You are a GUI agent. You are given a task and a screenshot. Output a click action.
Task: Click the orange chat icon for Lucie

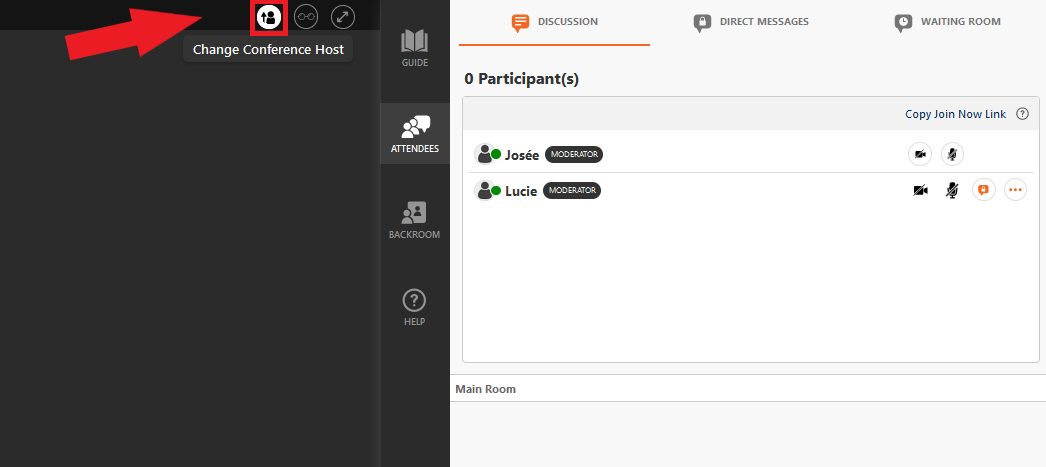pyautogui.click(x=983, y=190)
